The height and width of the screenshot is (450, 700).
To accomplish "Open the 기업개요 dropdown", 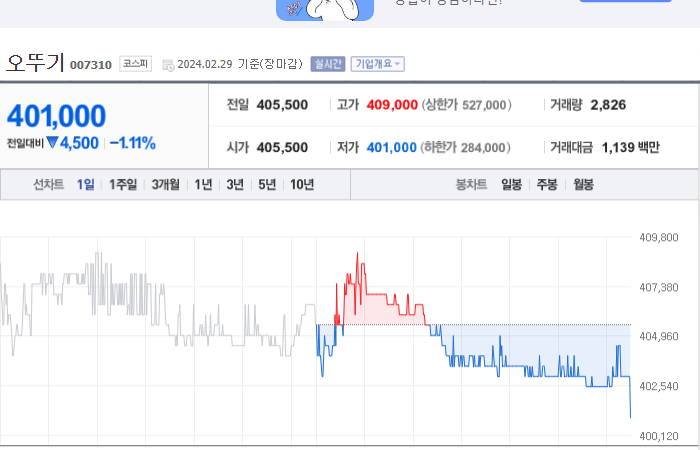I will tap(378, 64).
